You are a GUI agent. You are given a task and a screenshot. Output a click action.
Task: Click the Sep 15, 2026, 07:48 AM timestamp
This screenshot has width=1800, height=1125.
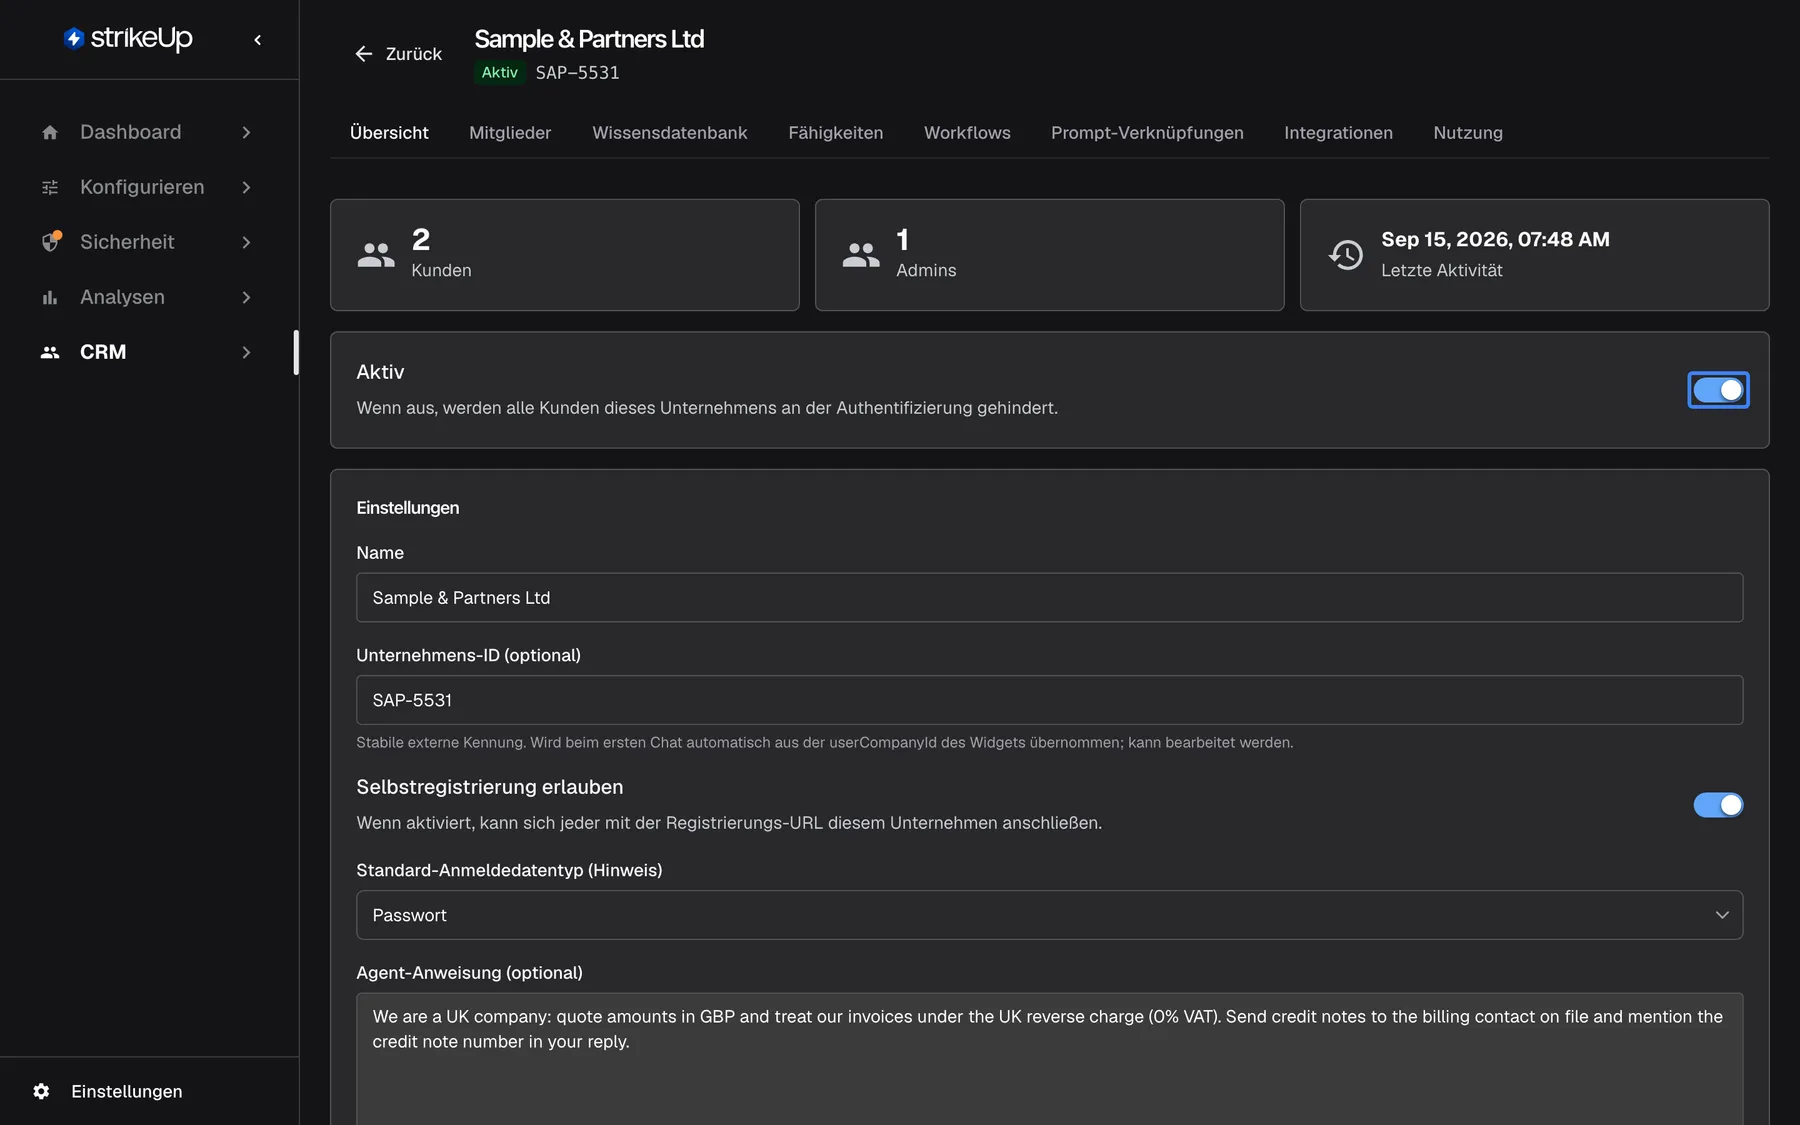[x=1495, y=239]
